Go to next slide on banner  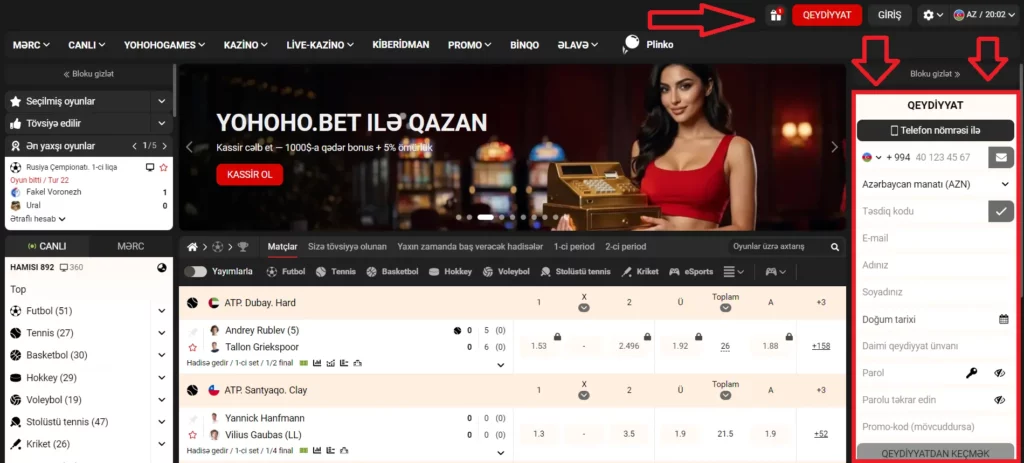(834, 147)
